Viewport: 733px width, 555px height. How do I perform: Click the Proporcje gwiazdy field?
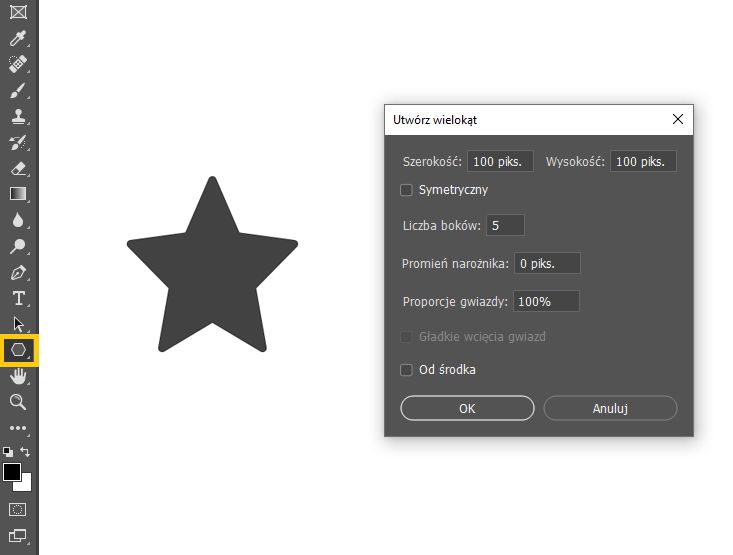[x=546, y=301]
